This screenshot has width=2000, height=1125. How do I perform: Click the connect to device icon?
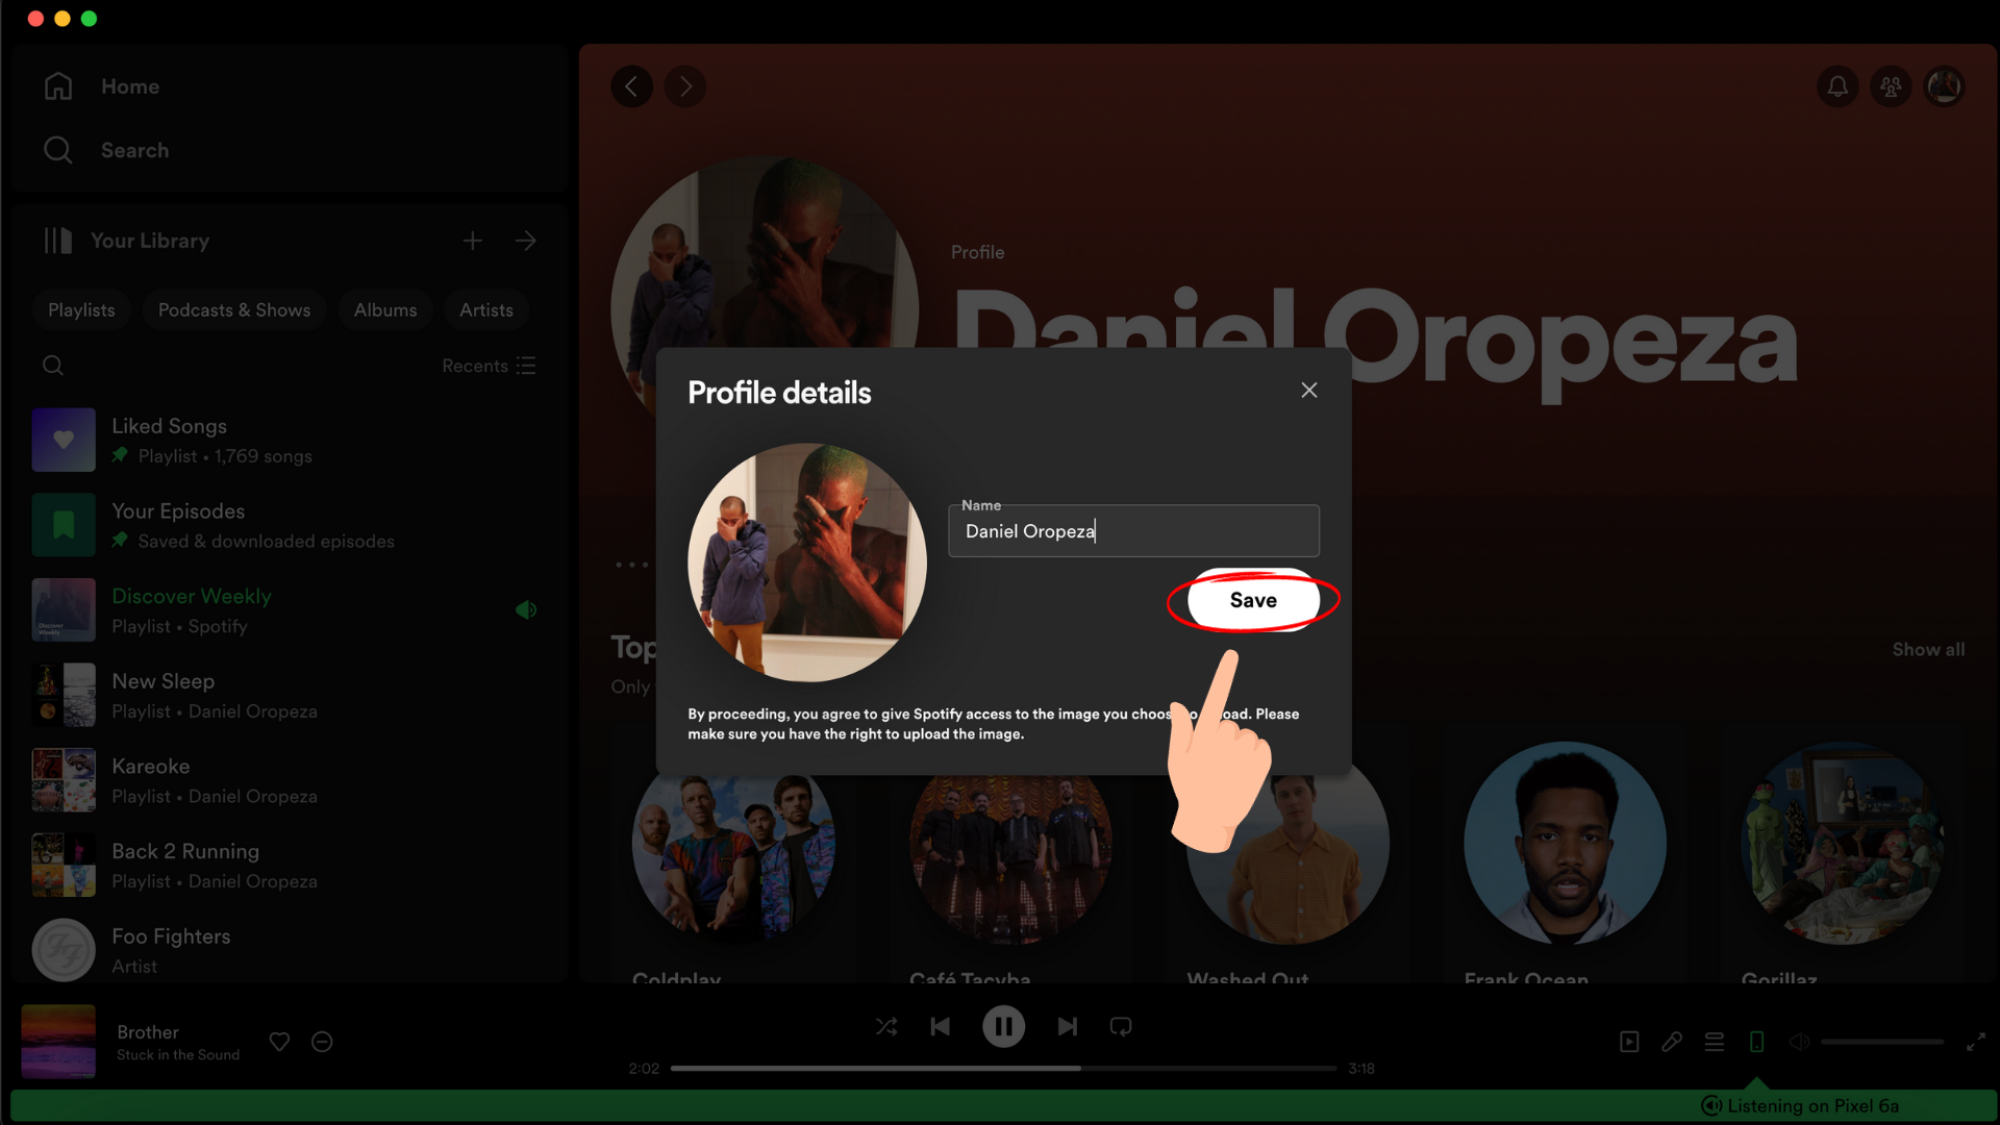click(x=1758, y=1041)
